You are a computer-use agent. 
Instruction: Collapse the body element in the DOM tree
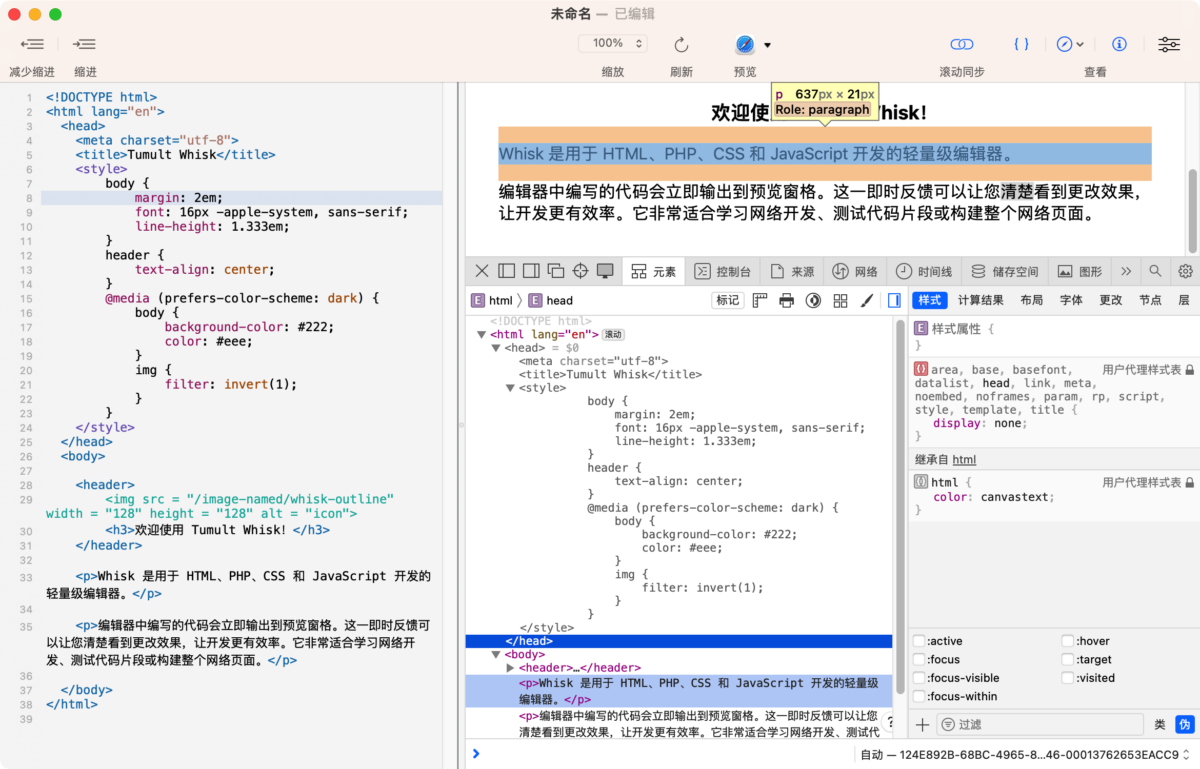click(x=495, y=654)
